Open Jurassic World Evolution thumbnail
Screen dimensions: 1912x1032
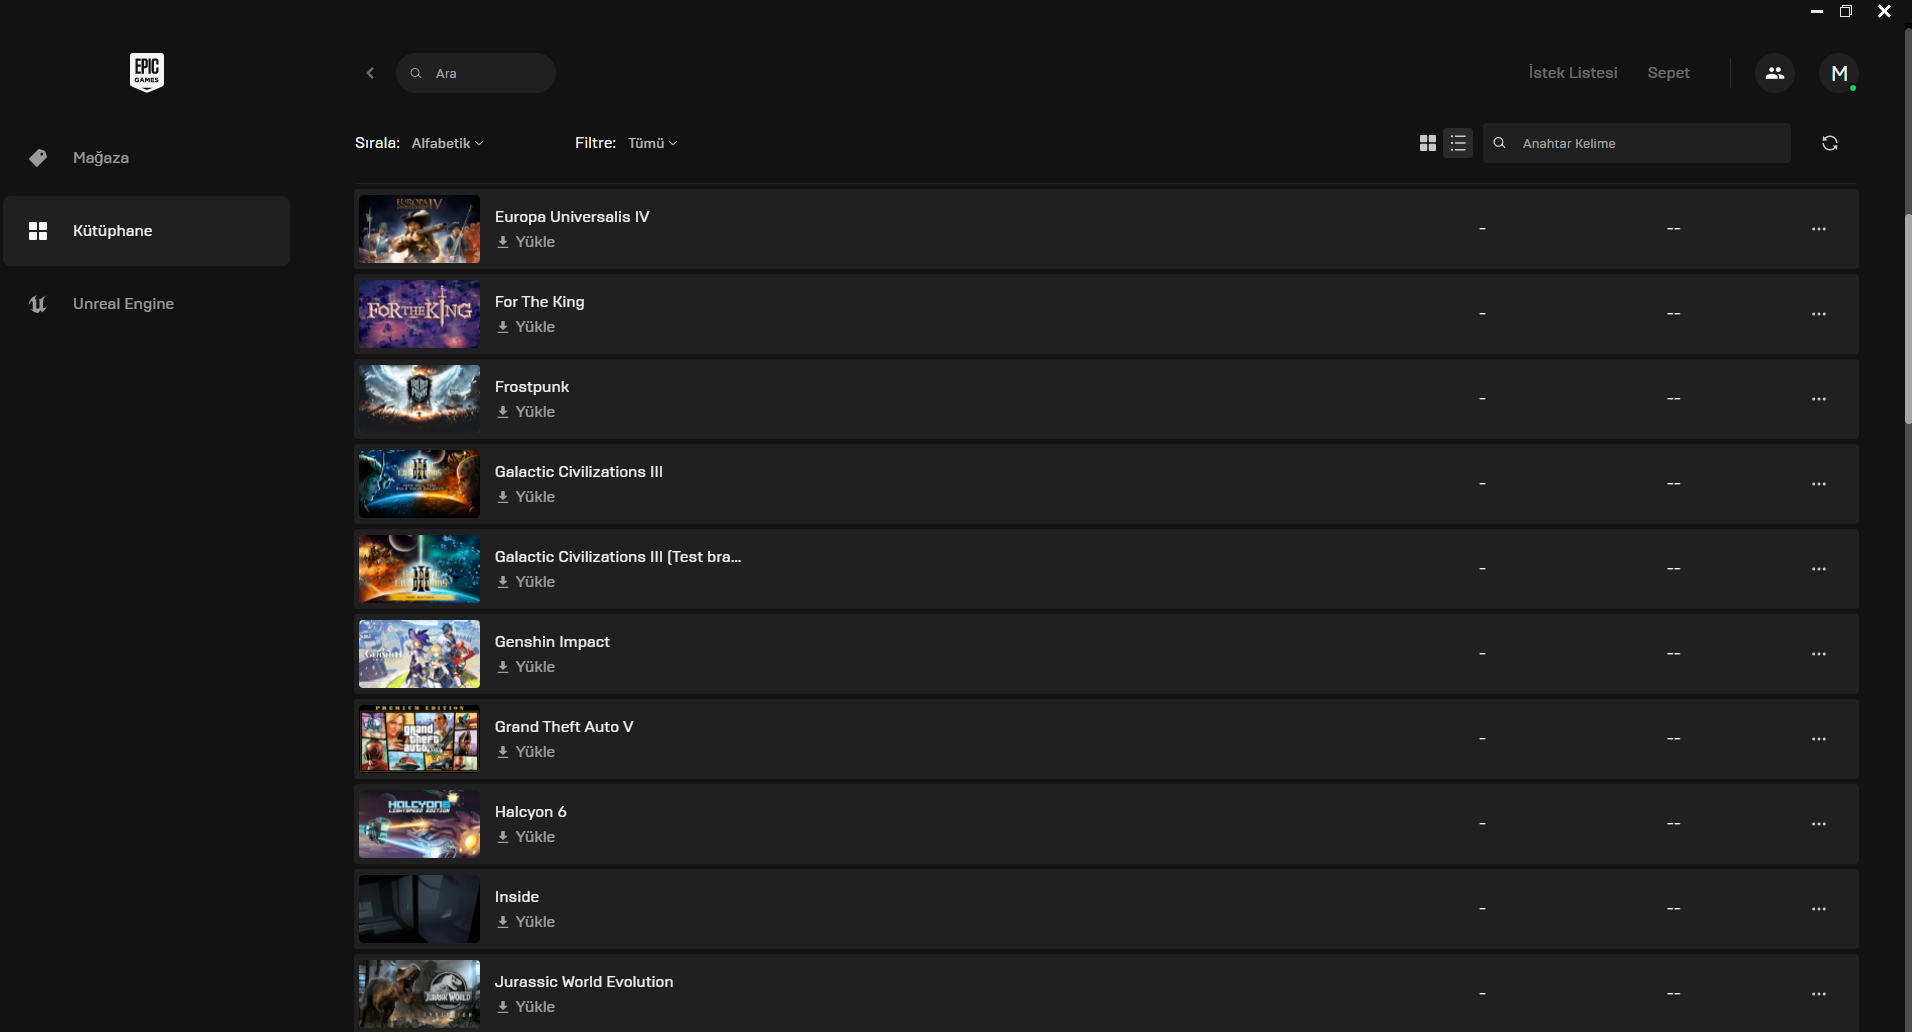tap(419, 994)
